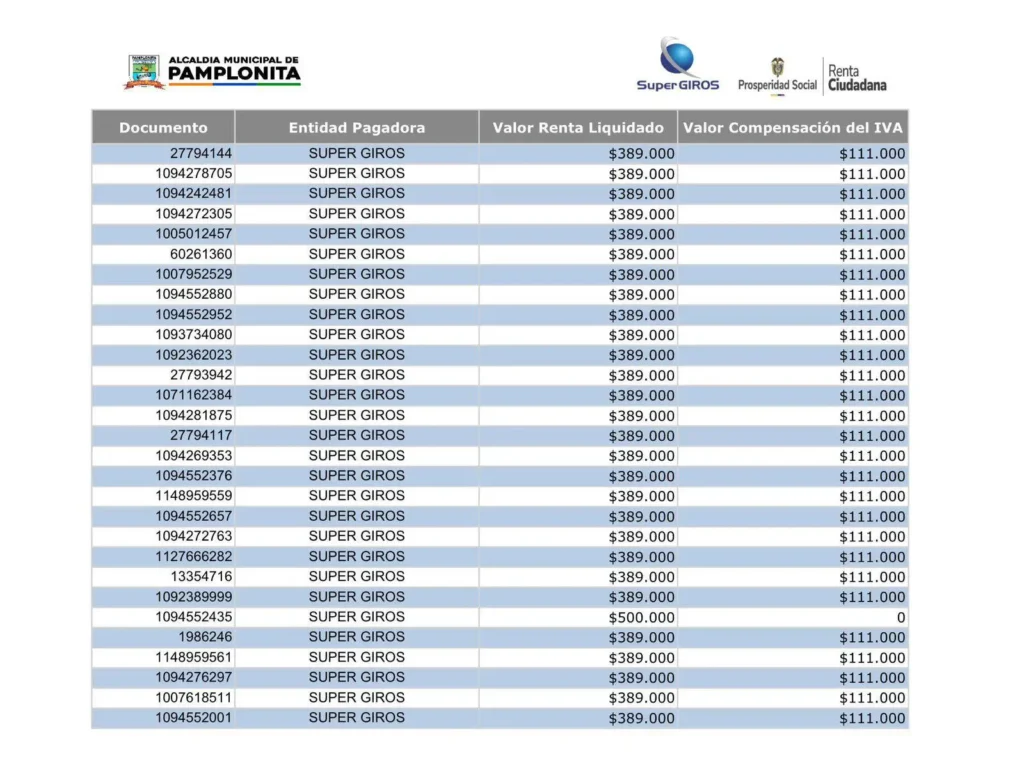Click document number 1005012457
Screen dimensions: 1024x764
193,234
